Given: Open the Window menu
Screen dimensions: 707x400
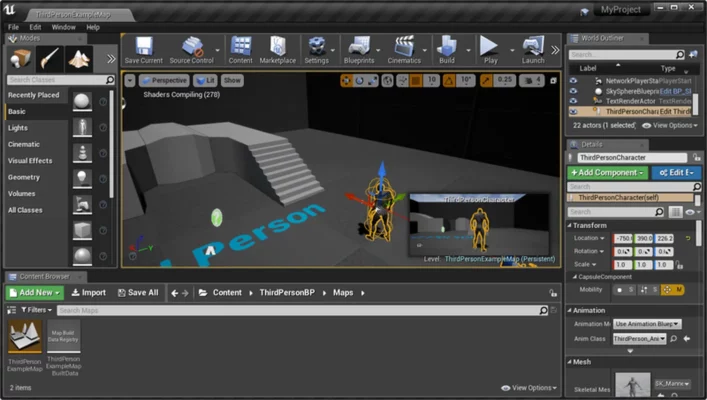Looking at the screenshot, I should click(63, 27).
